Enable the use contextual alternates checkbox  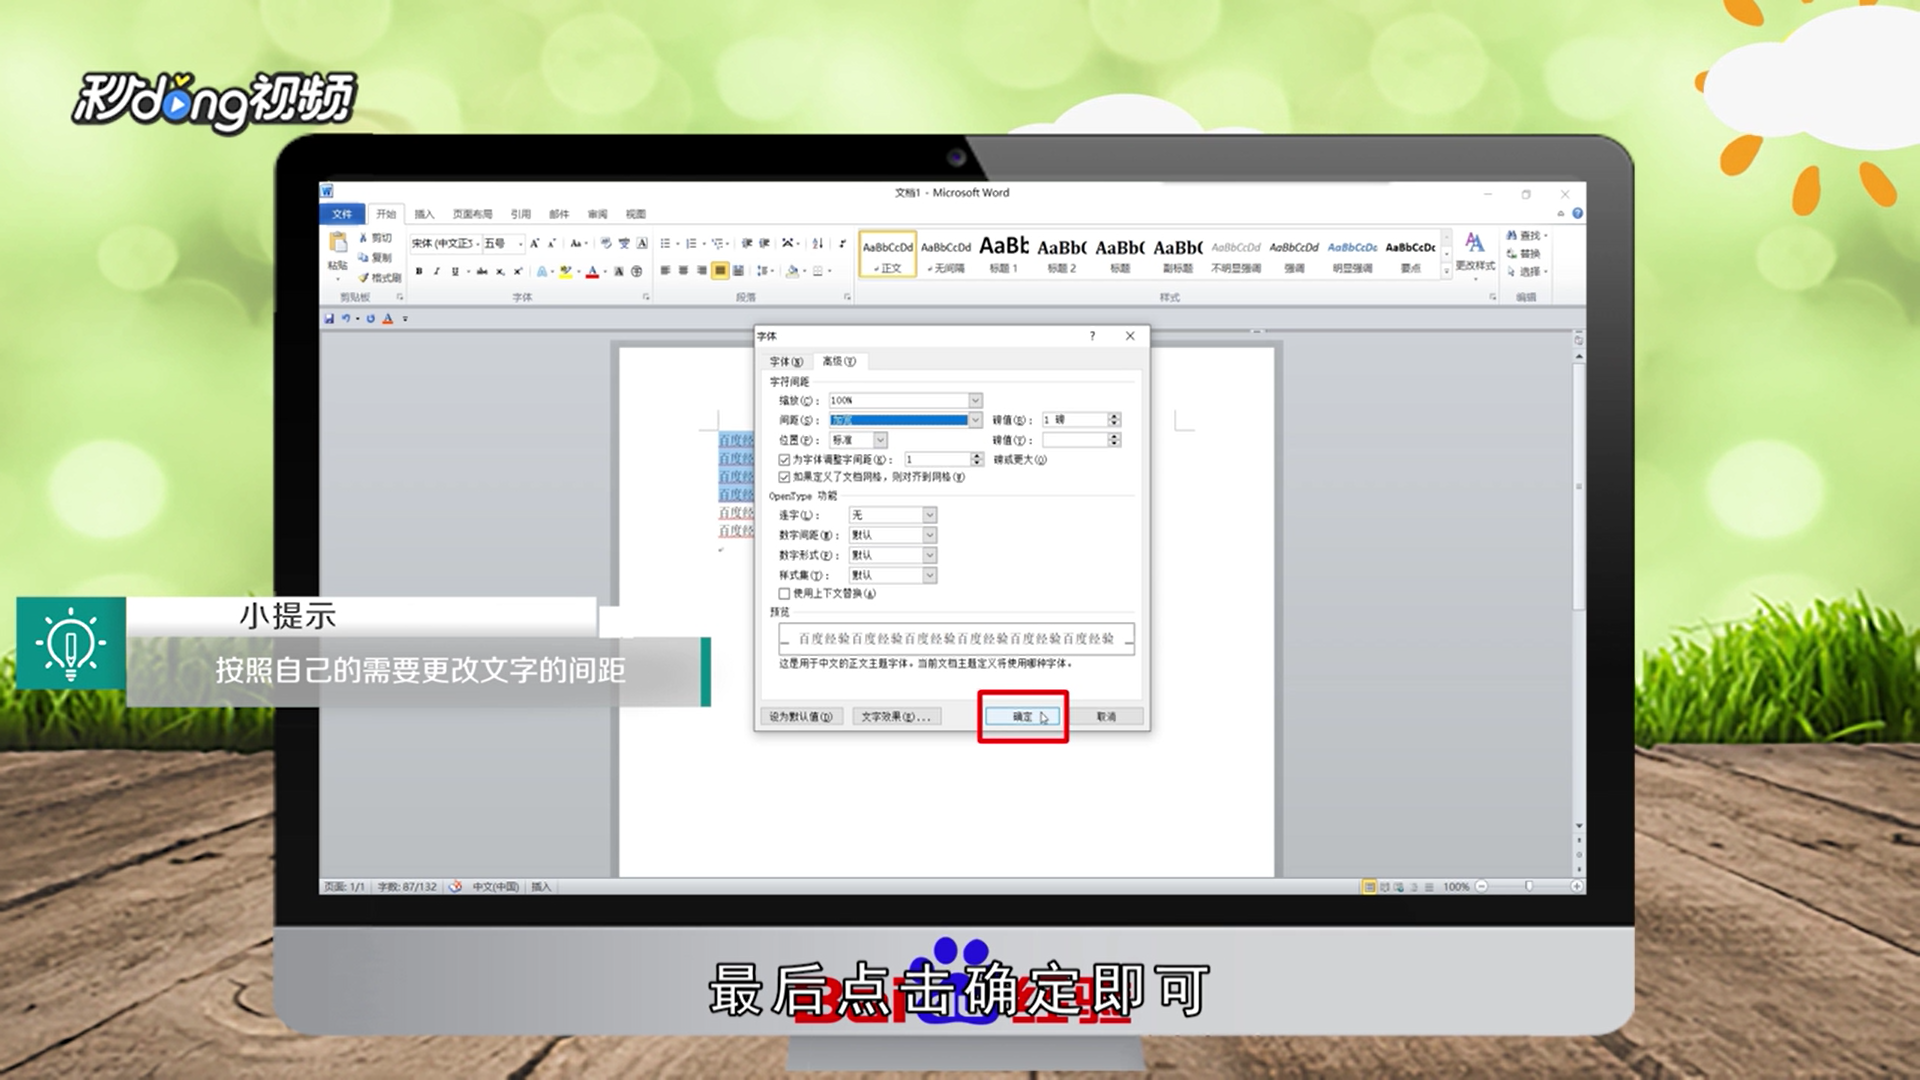[x=784, y=593]
